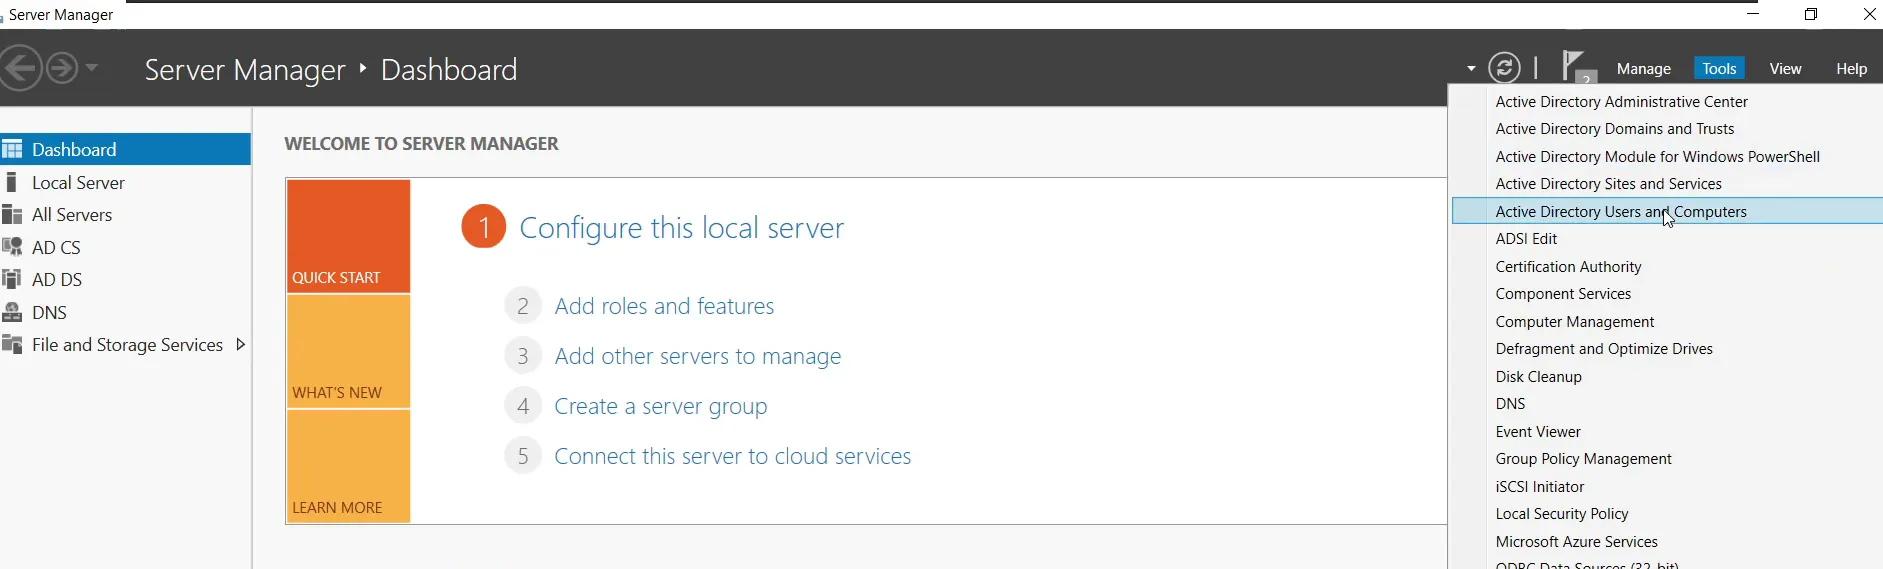Viewport: 1883px width, 569px height.
Task: Click Add roles and features link
Action: 664,306
